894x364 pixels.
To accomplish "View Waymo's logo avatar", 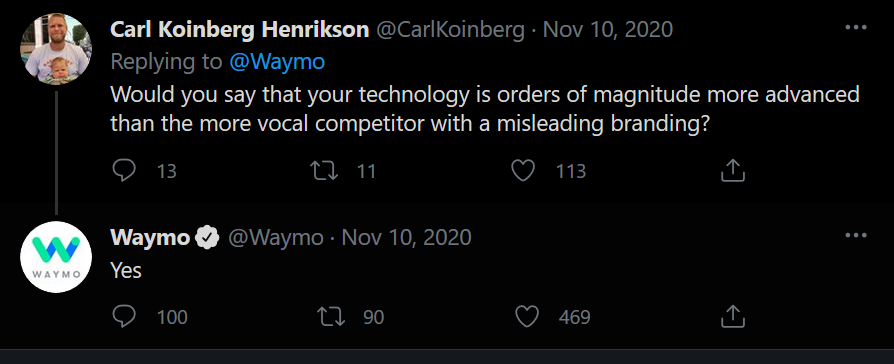I will pos(56,257).
